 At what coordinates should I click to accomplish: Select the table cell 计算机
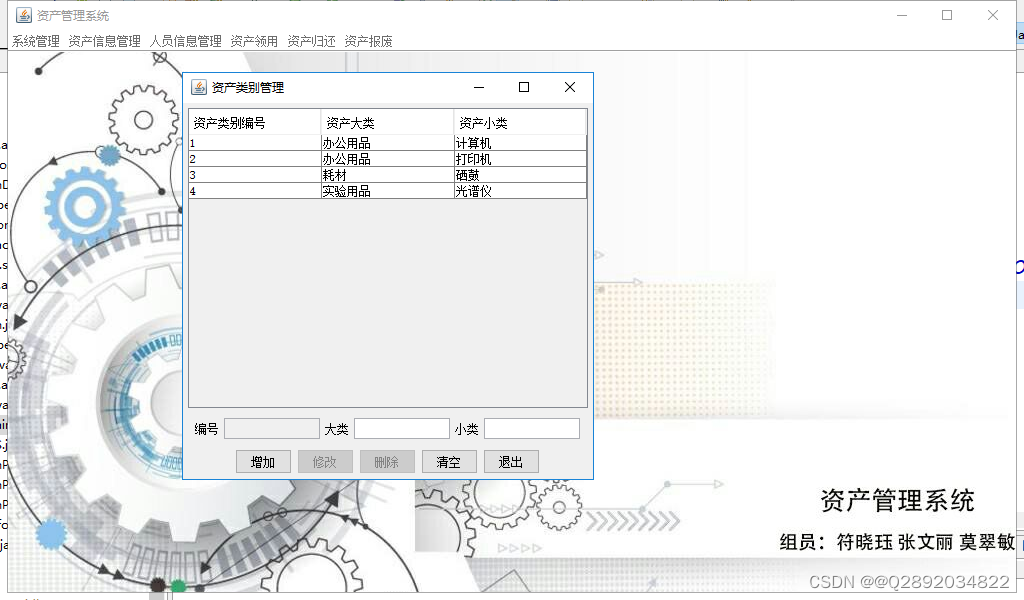[520, 143]
